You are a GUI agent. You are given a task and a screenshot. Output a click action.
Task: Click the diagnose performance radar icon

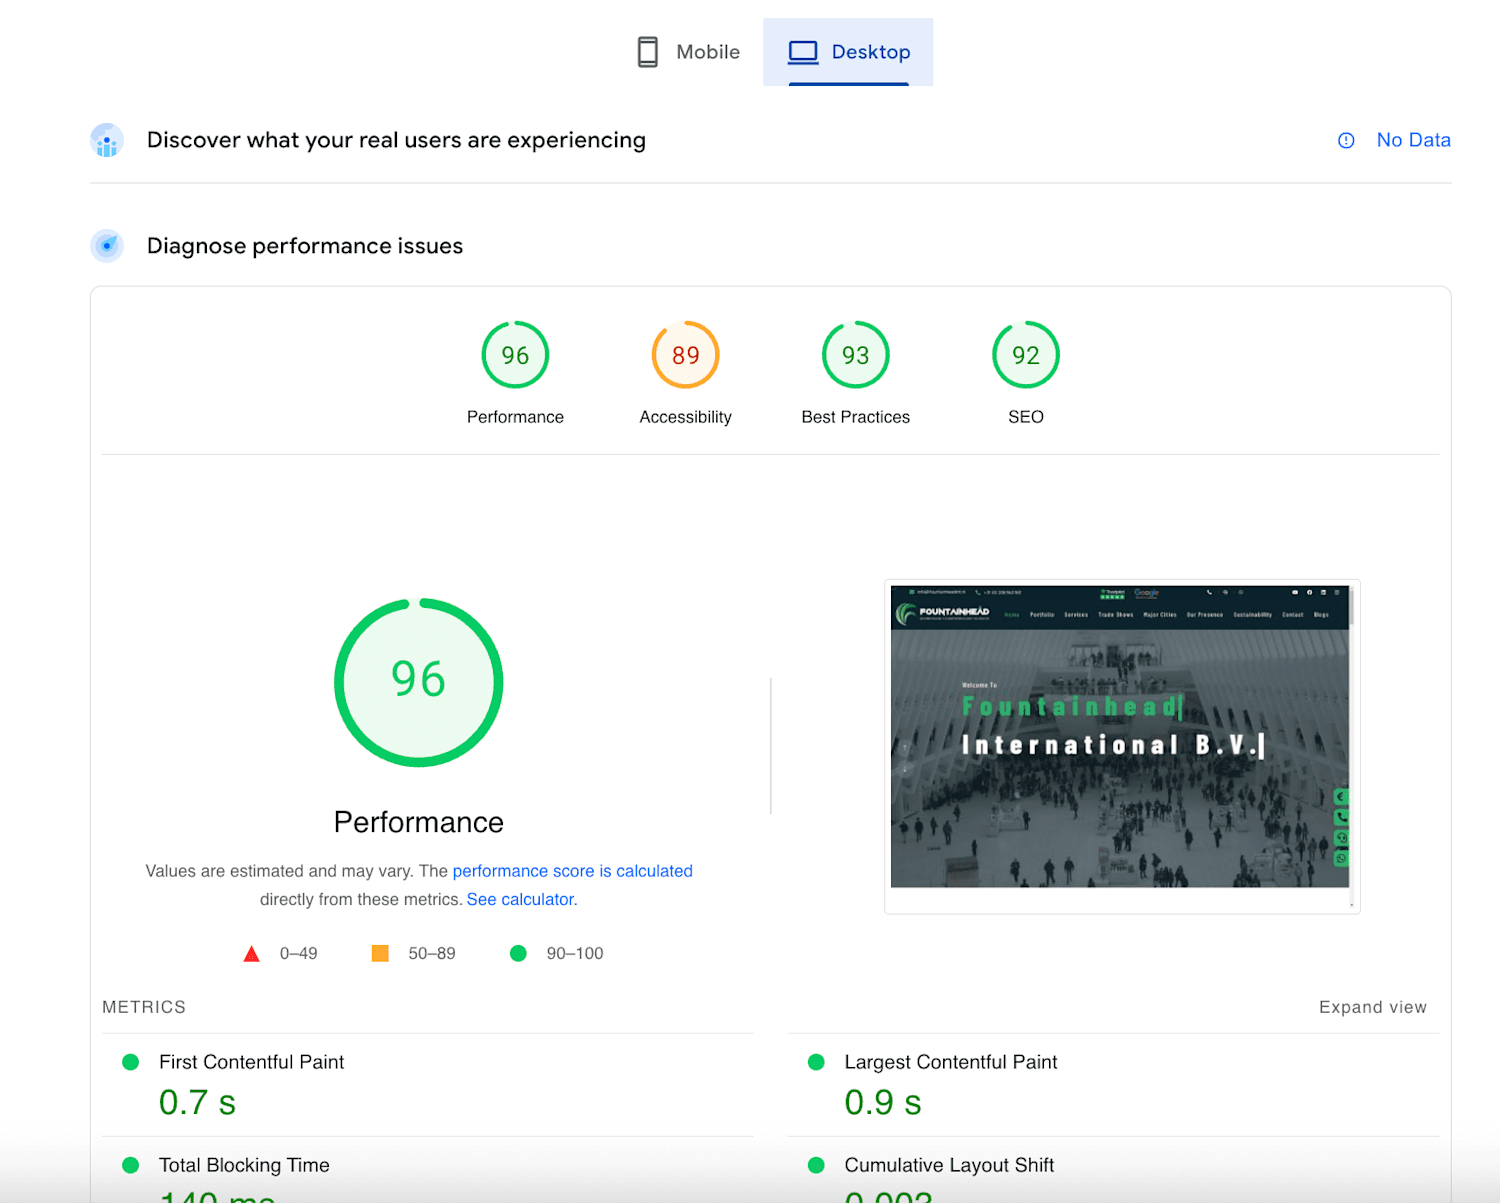107,246
